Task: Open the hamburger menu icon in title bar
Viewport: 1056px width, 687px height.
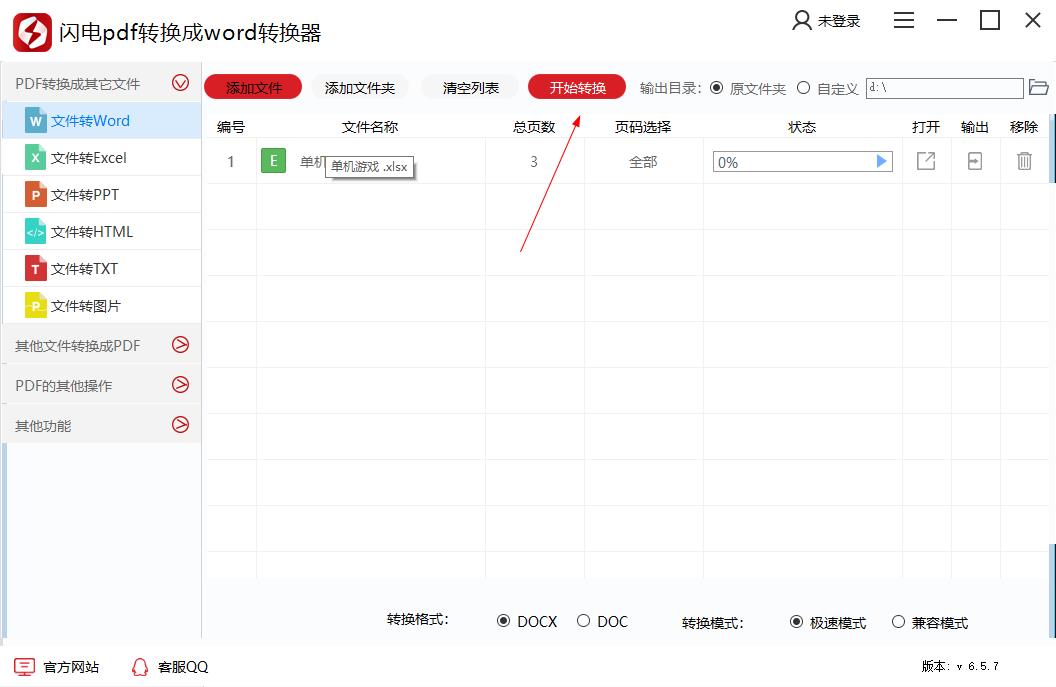Action: (904, 20)
